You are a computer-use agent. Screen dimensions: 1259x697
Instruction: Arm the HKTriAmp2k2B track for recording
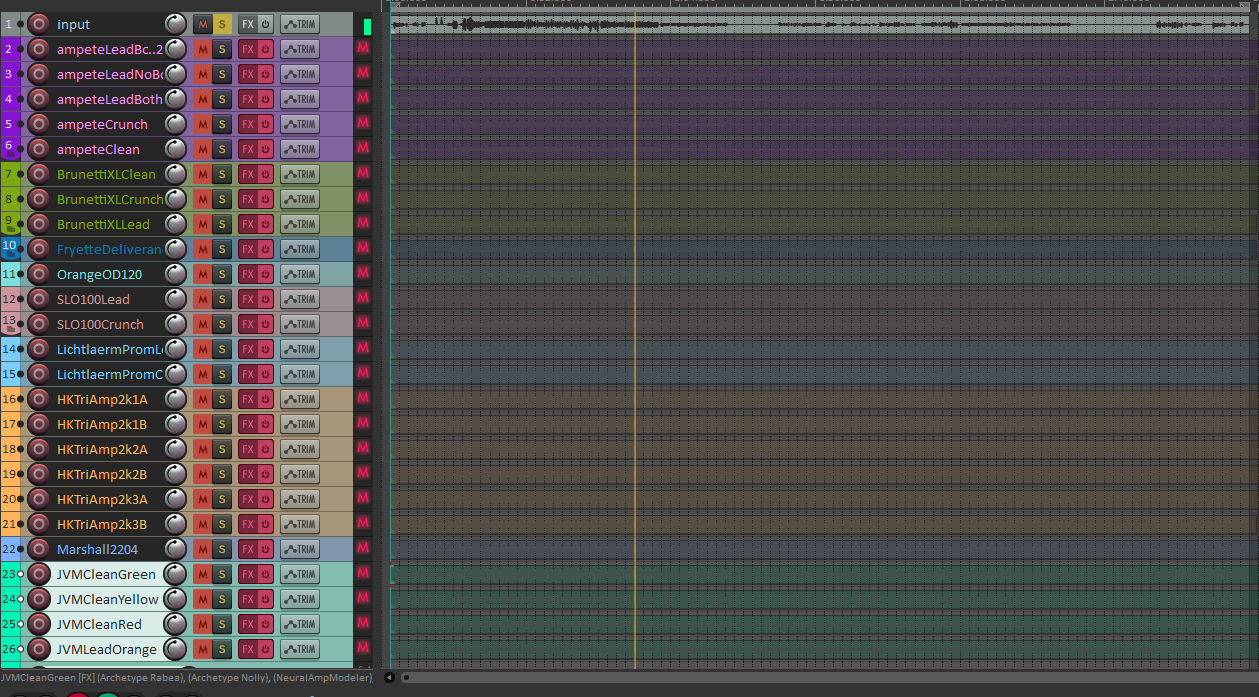[x=39, y=474]
